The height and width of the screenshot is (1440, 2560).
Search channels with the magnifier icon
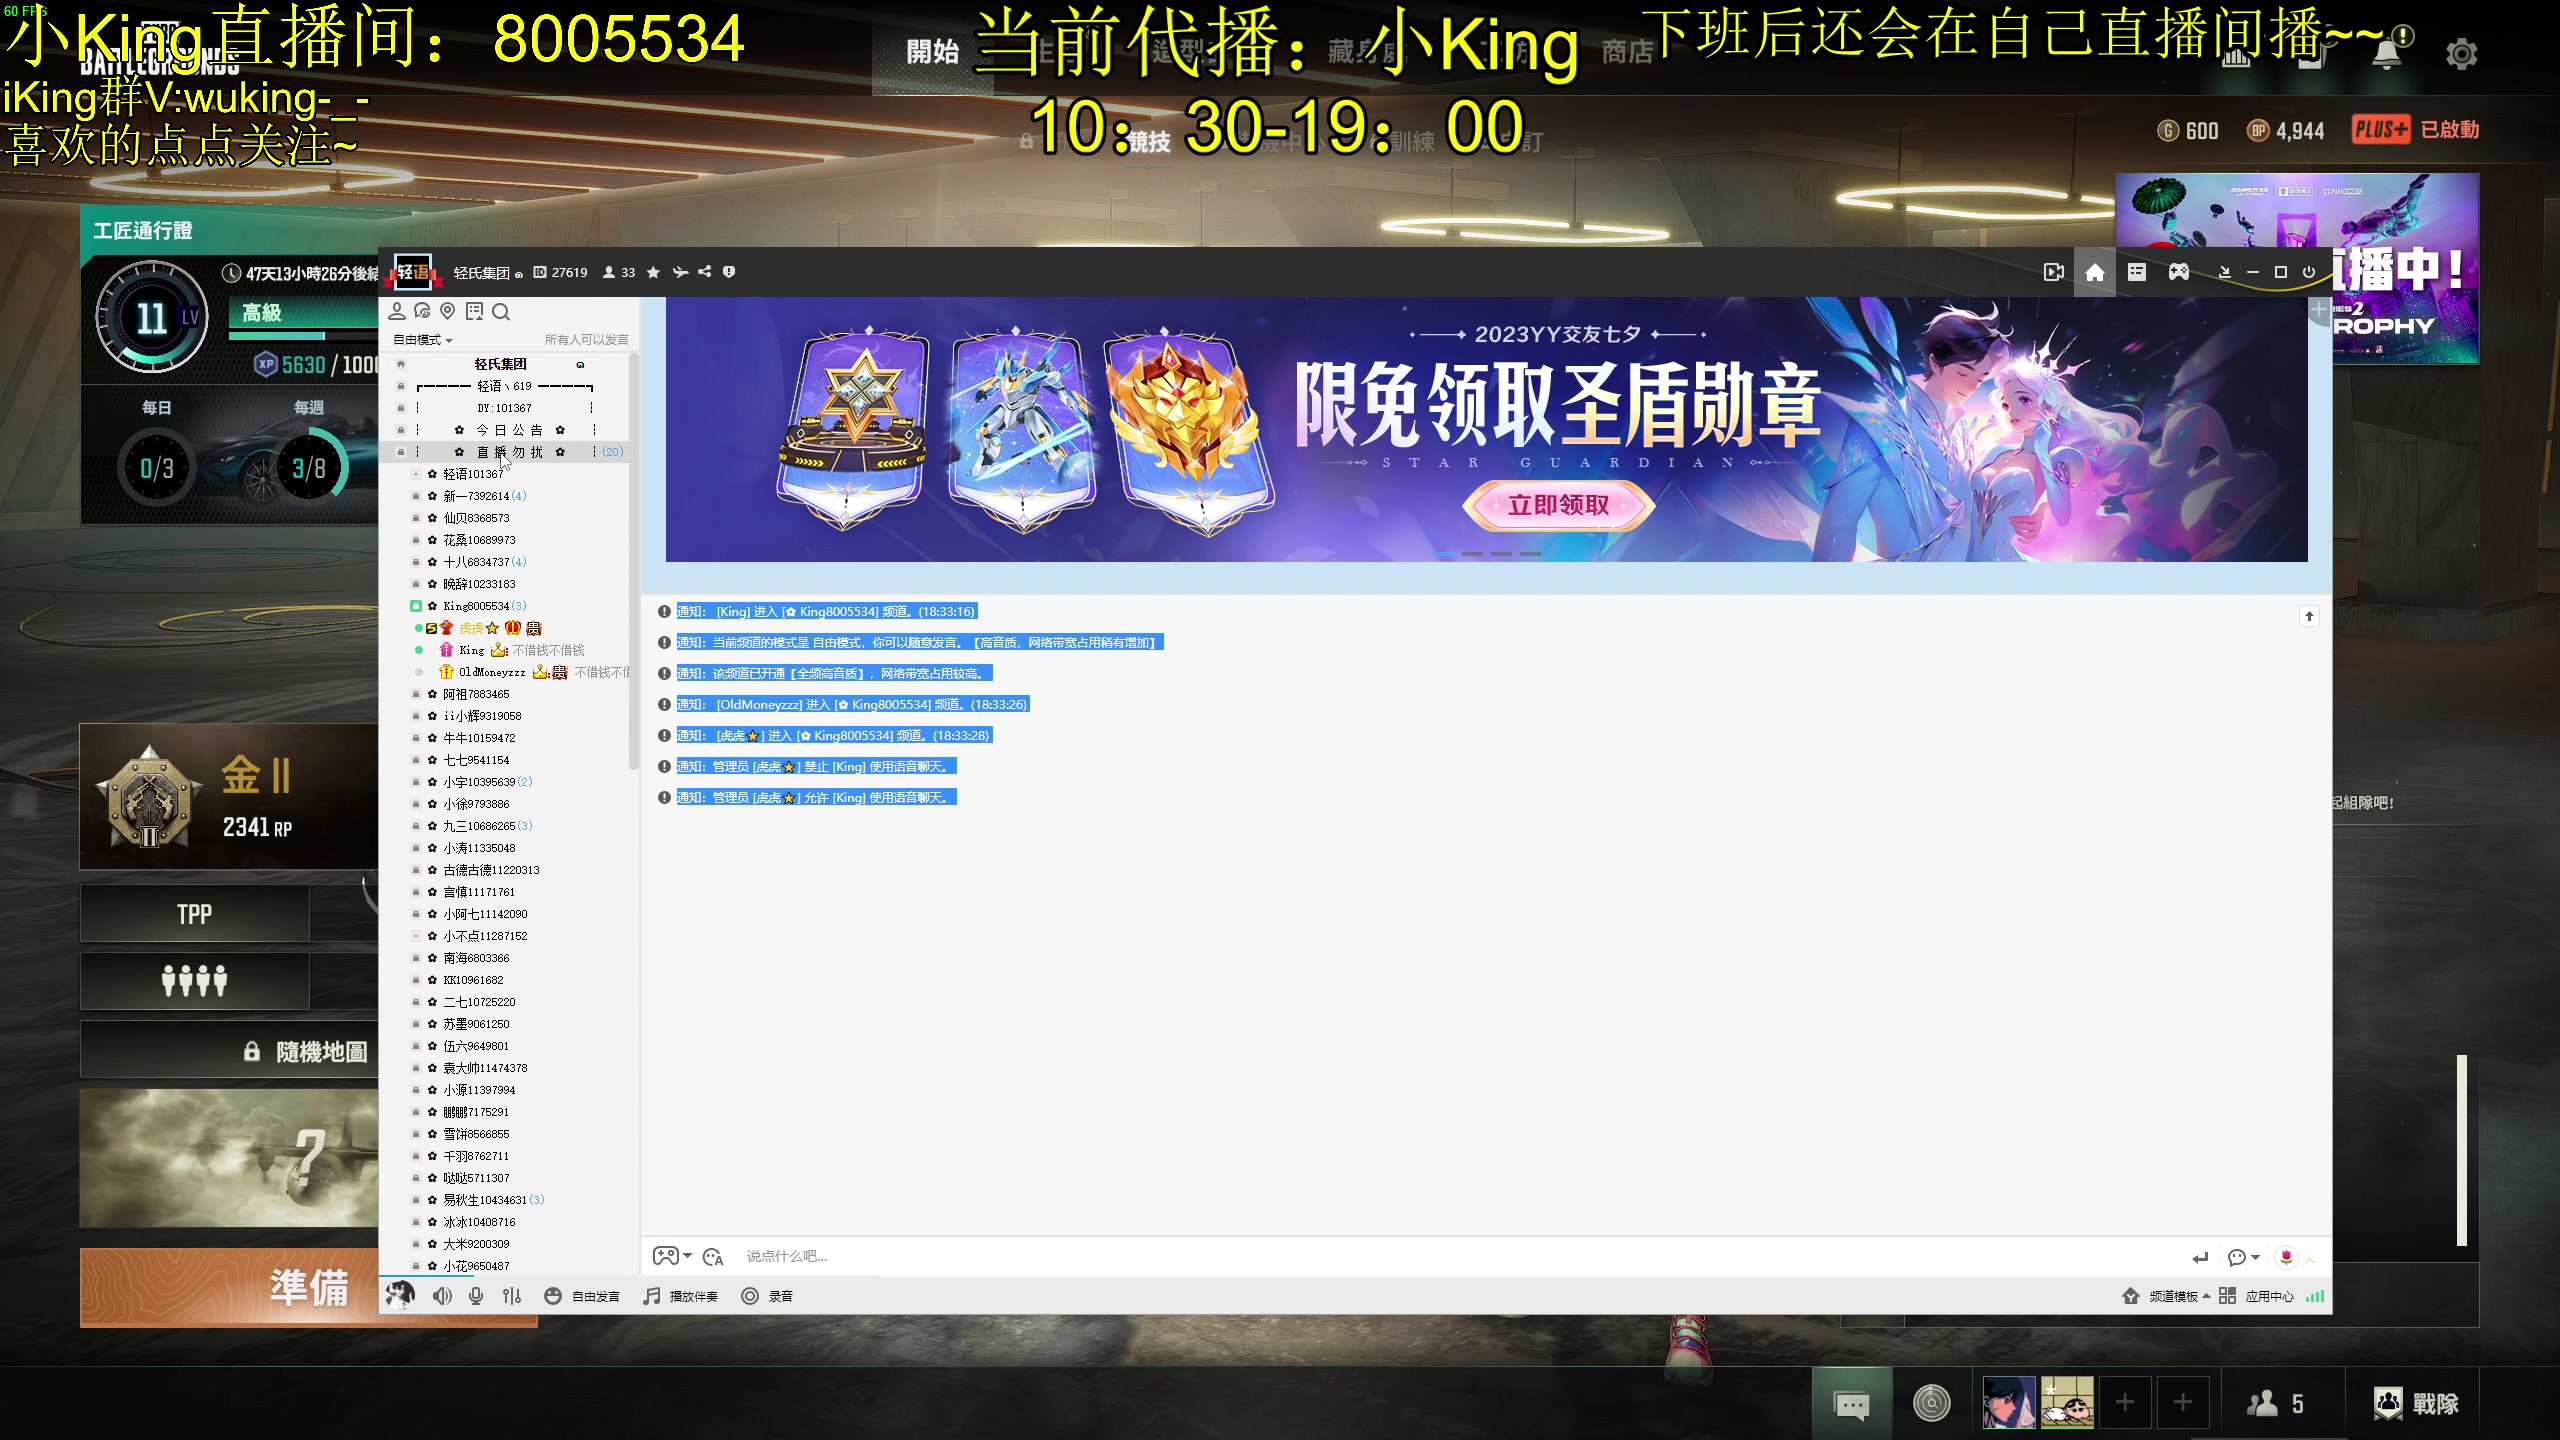pyautogui.click(x=501, y=311)
